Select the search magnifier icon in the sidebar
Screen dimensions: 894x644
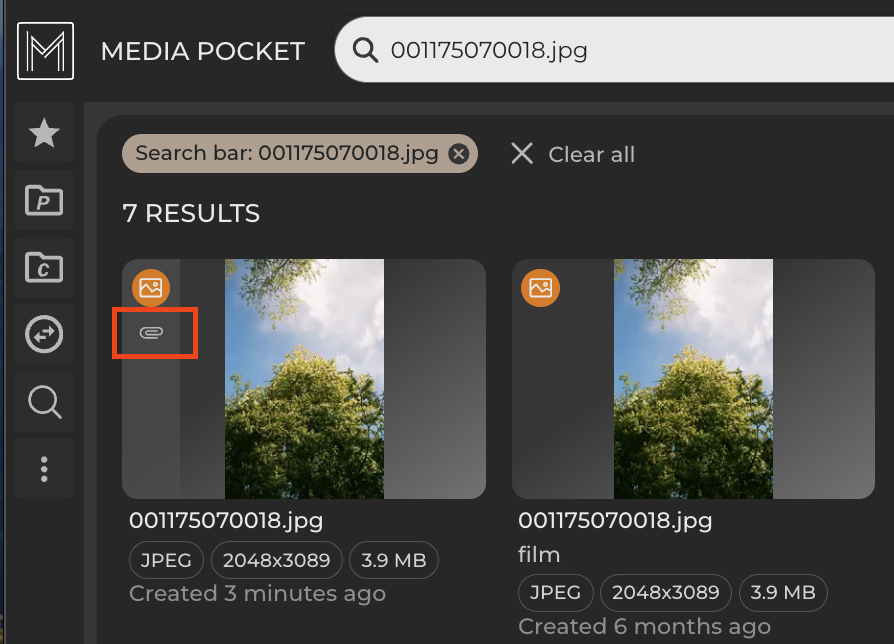43,401
